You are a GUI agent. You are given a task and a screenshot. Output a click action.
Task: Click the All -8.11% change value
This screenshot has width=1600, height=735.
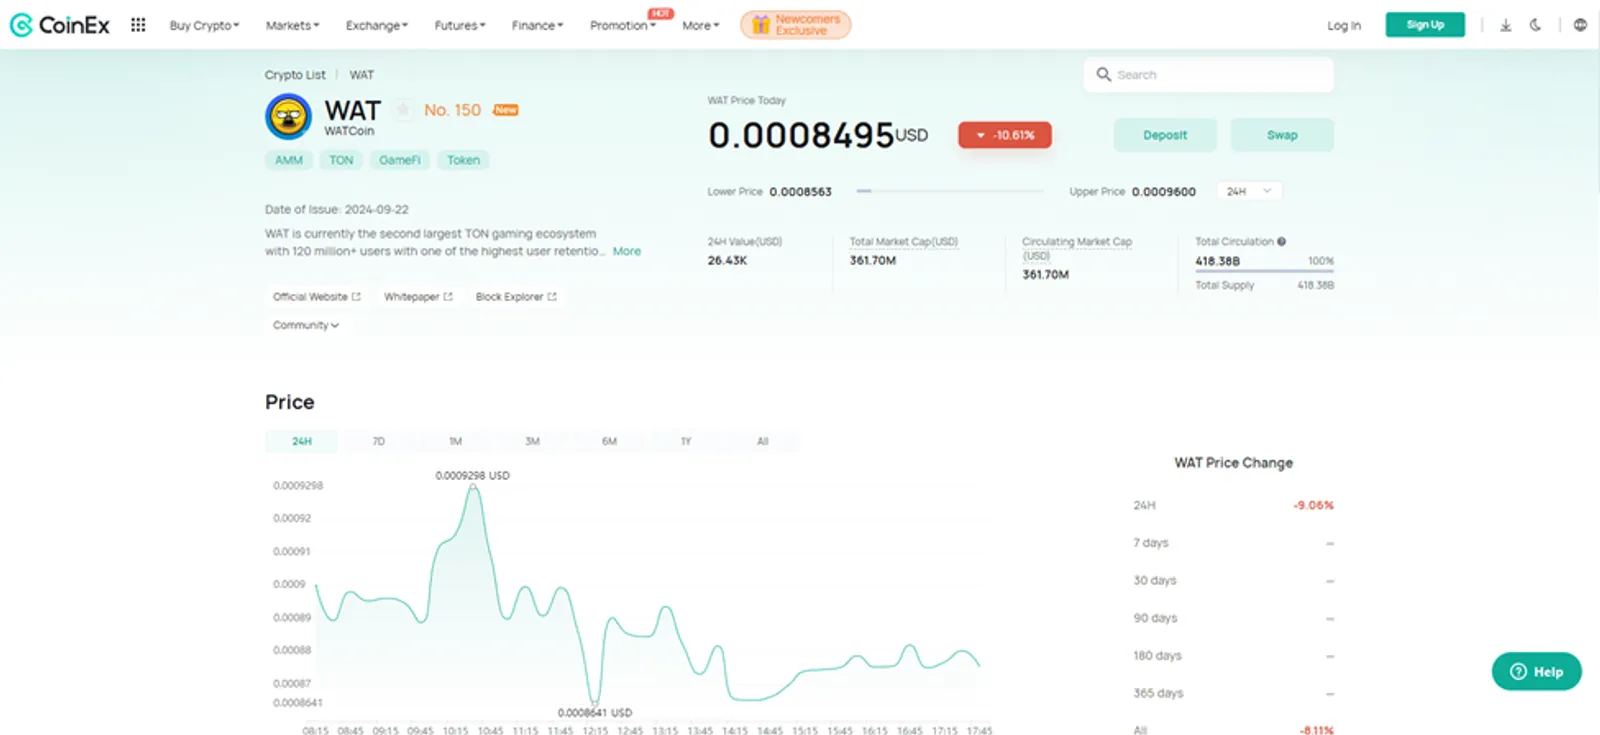click(x=1316, y=730)
